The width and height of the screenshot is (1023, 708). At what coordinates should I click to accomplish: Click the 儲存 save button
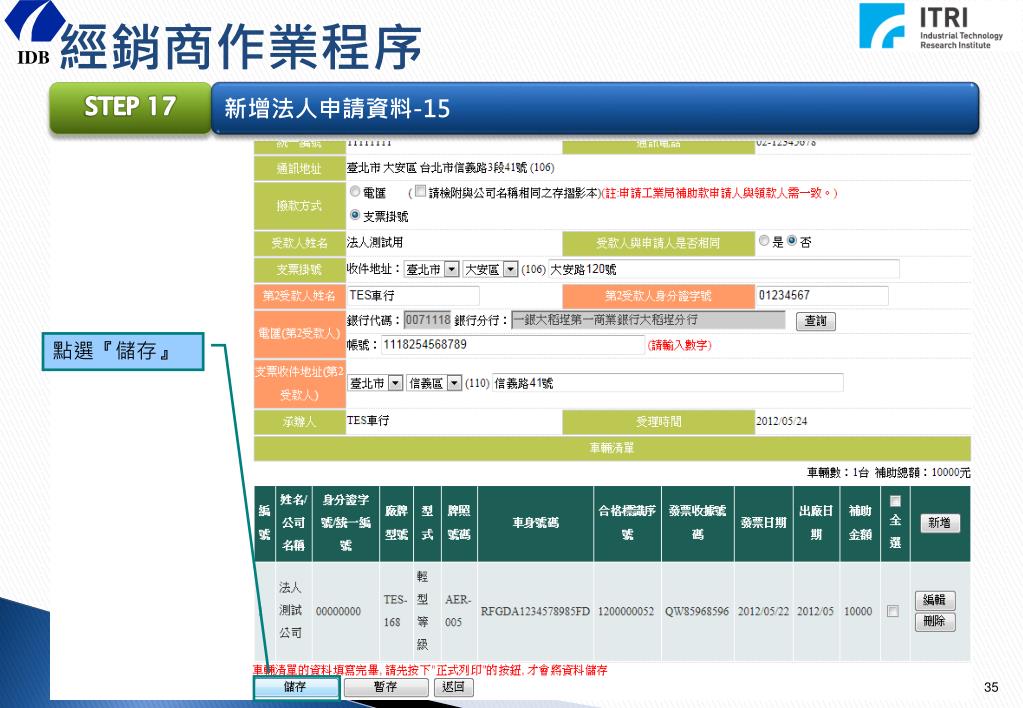pyautogui.click(x=296, y=687)
